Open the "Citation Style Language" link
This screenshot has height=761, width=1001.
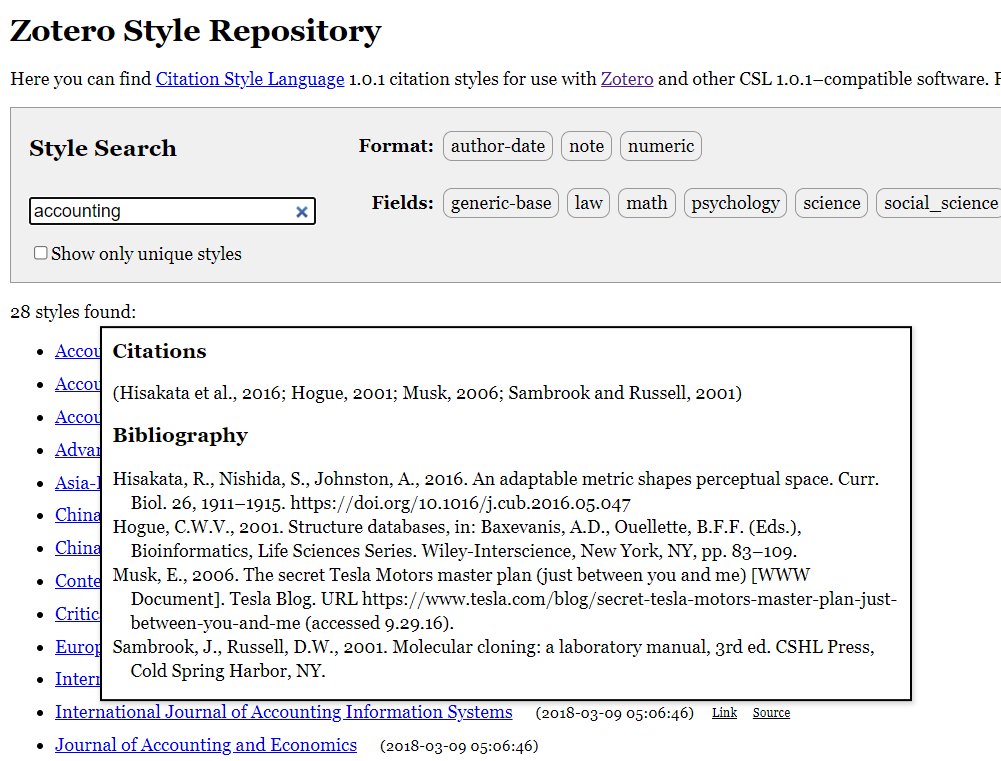tap(249, 79)
